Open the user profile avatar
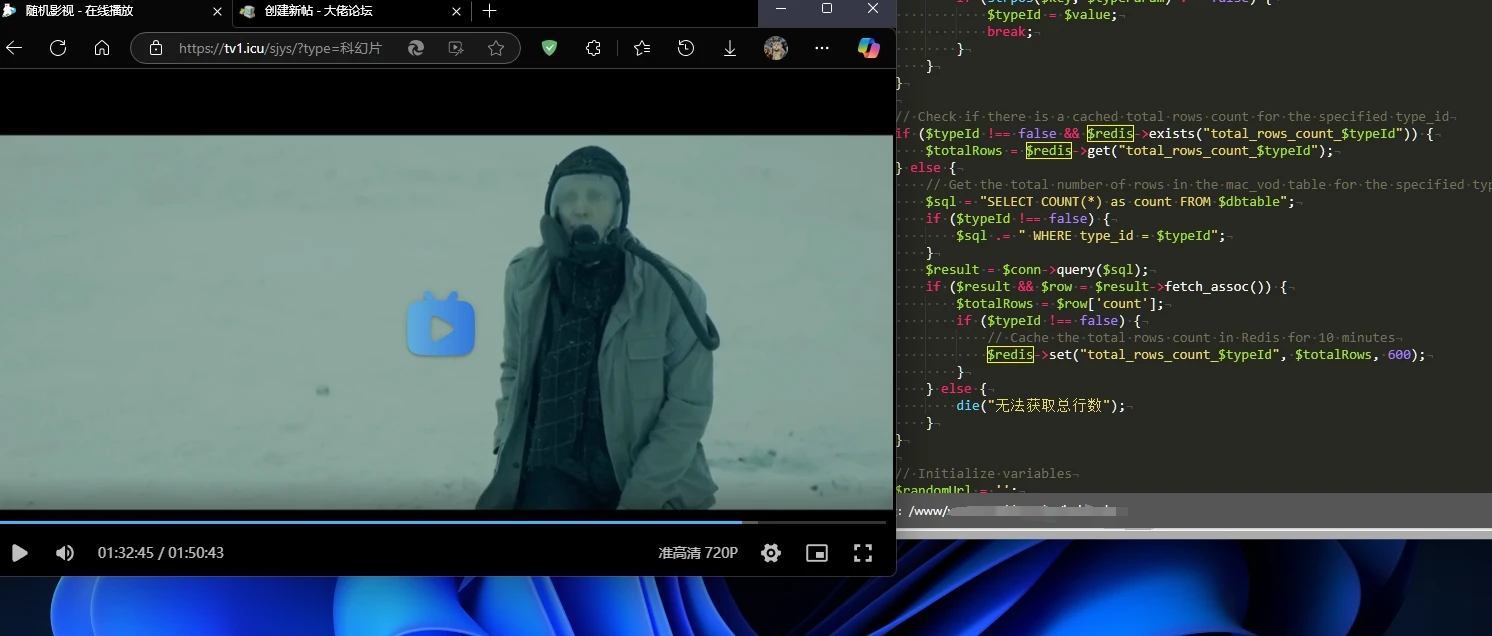1492x636 pixels. click(775, 48)
